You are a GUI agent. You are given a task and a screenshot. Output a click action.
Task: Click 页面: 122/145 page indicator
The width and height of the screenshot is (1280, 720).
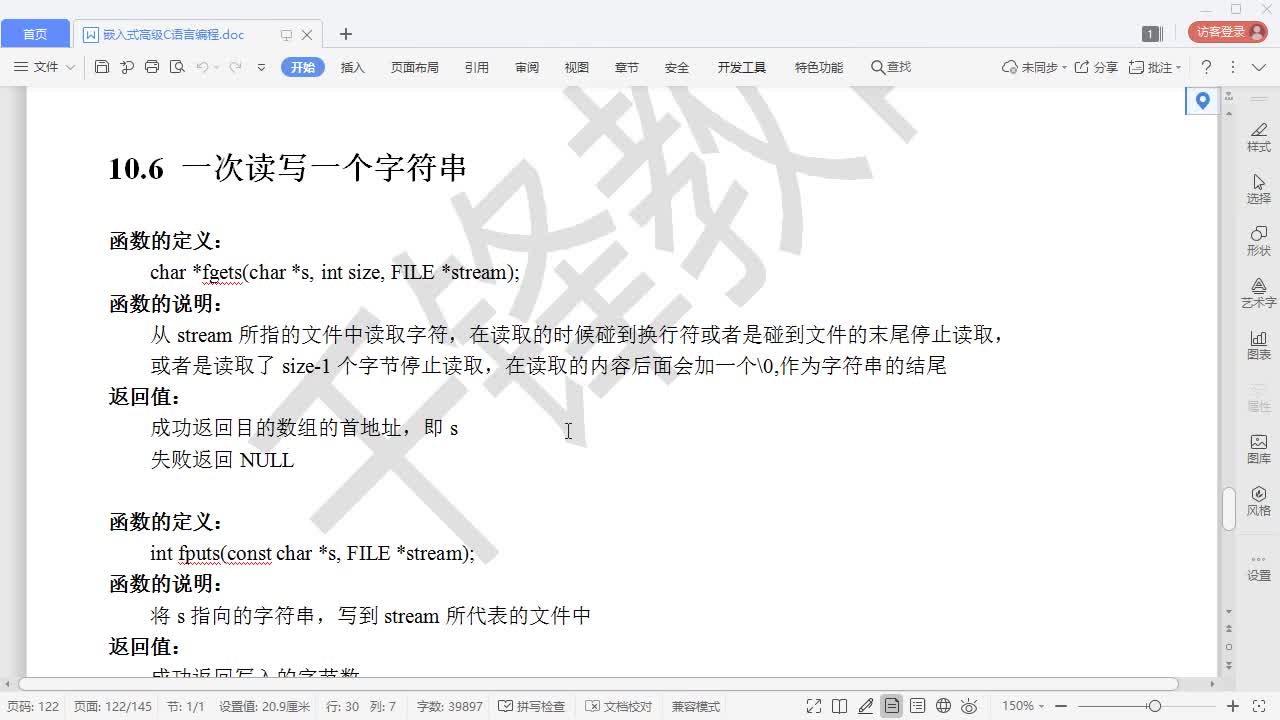(112, 706)
